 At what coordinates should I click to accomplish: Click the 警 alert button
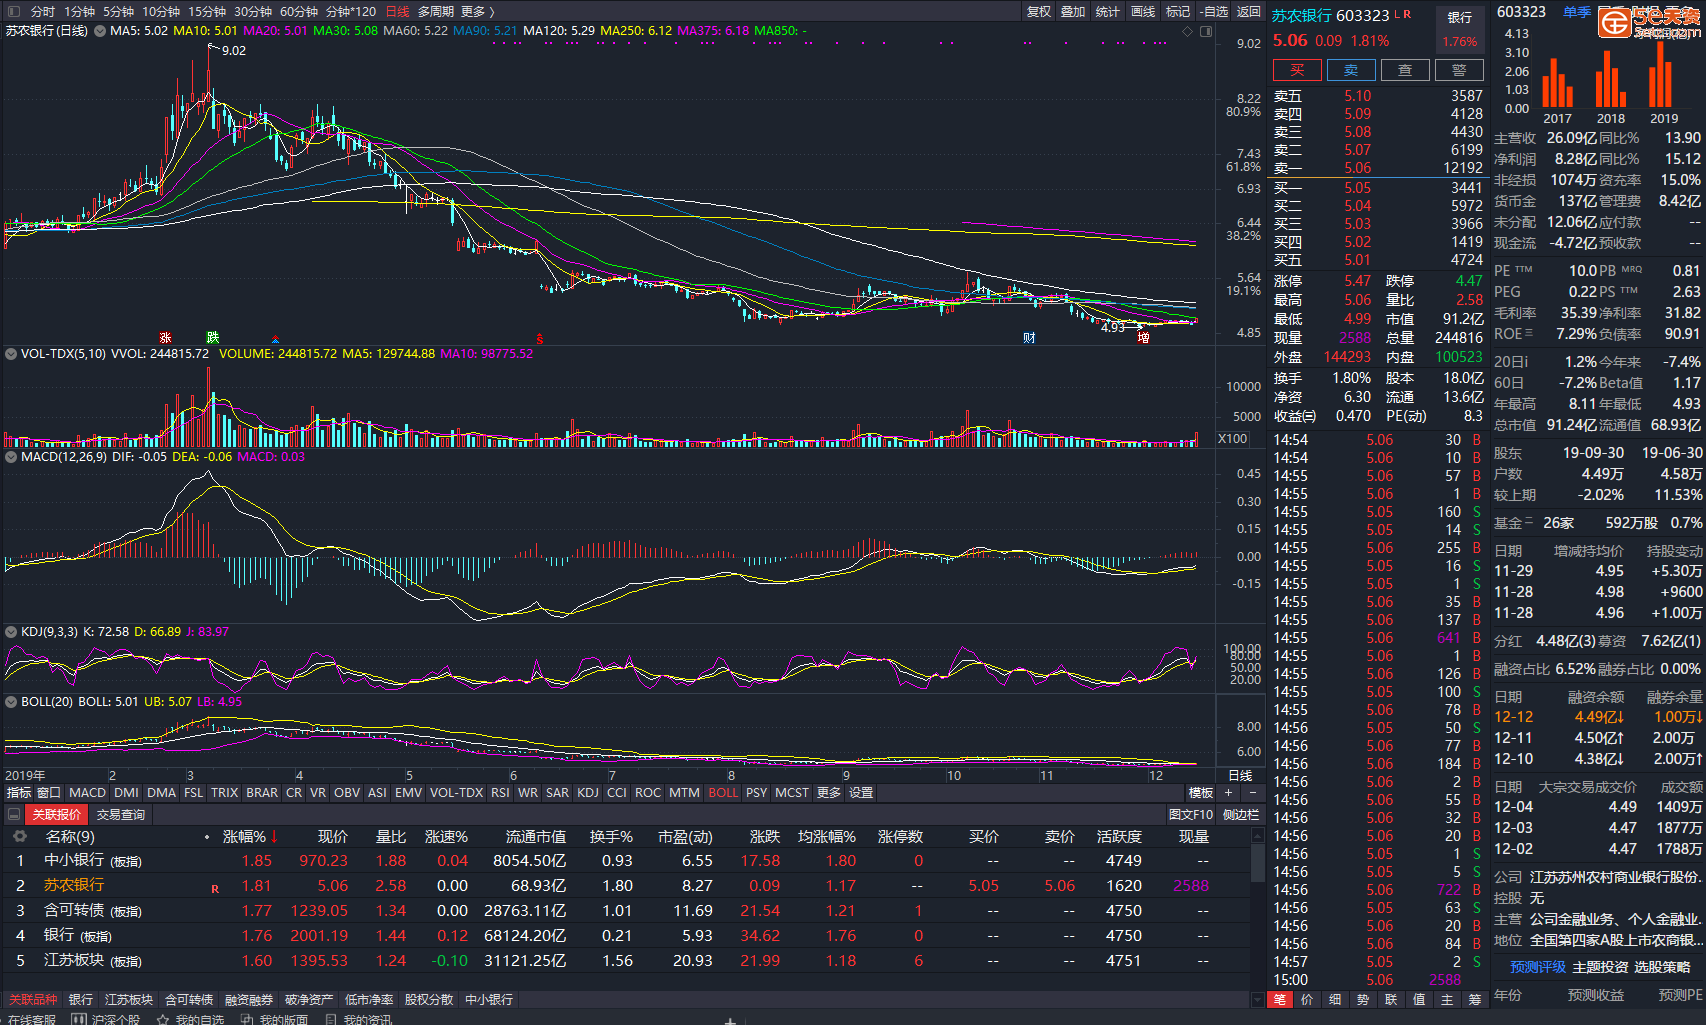tap(1459, 70)
